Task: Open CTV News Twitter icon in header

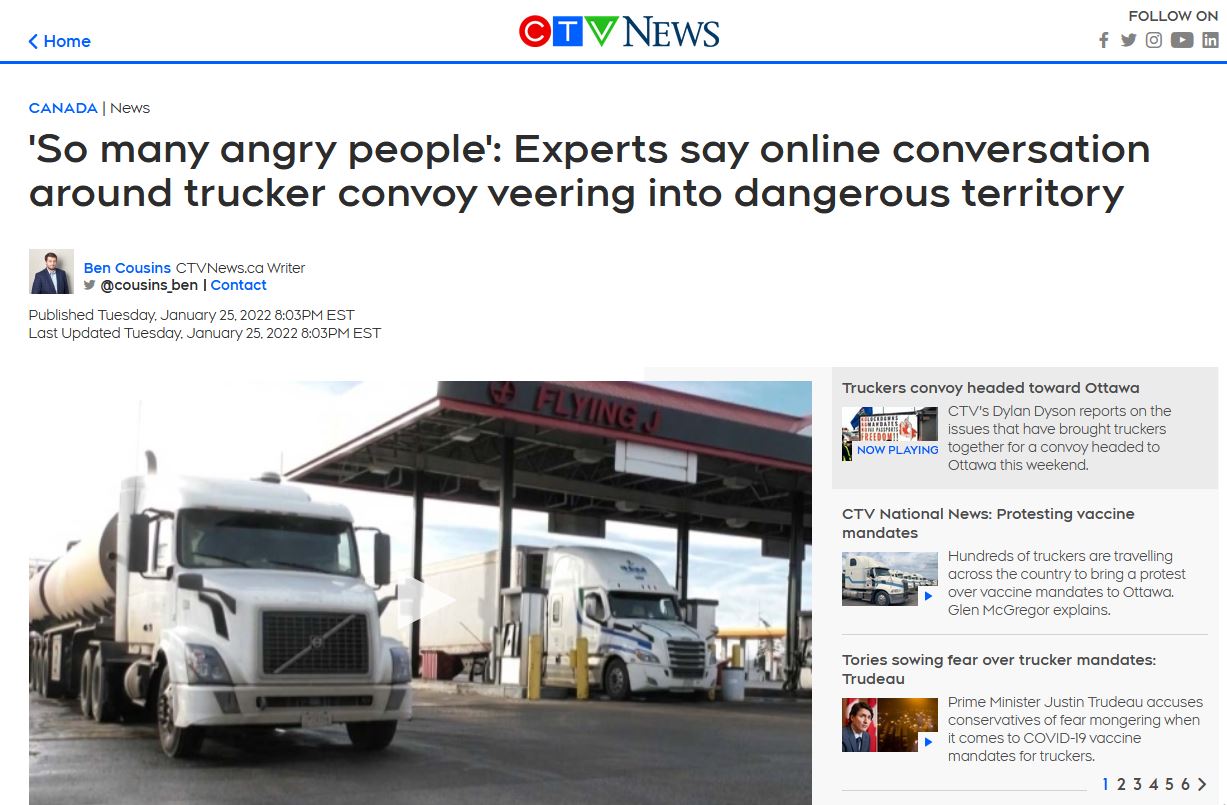Action: (1128, 41)
